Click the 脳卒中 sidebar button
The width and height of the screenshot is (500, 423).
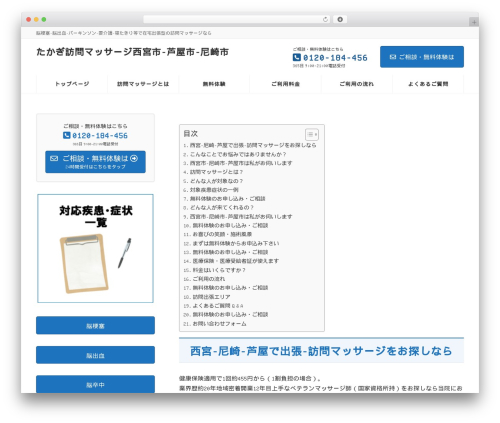click(95, 384)
